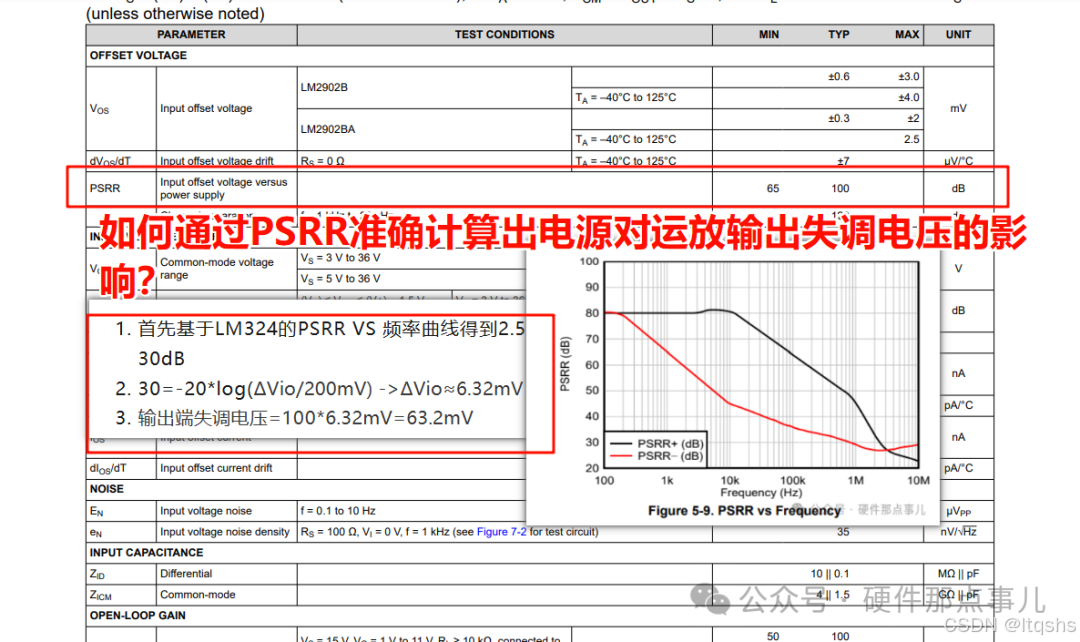
Task: Click the 100 typical value in PSRR row
Action: [840, 188]
